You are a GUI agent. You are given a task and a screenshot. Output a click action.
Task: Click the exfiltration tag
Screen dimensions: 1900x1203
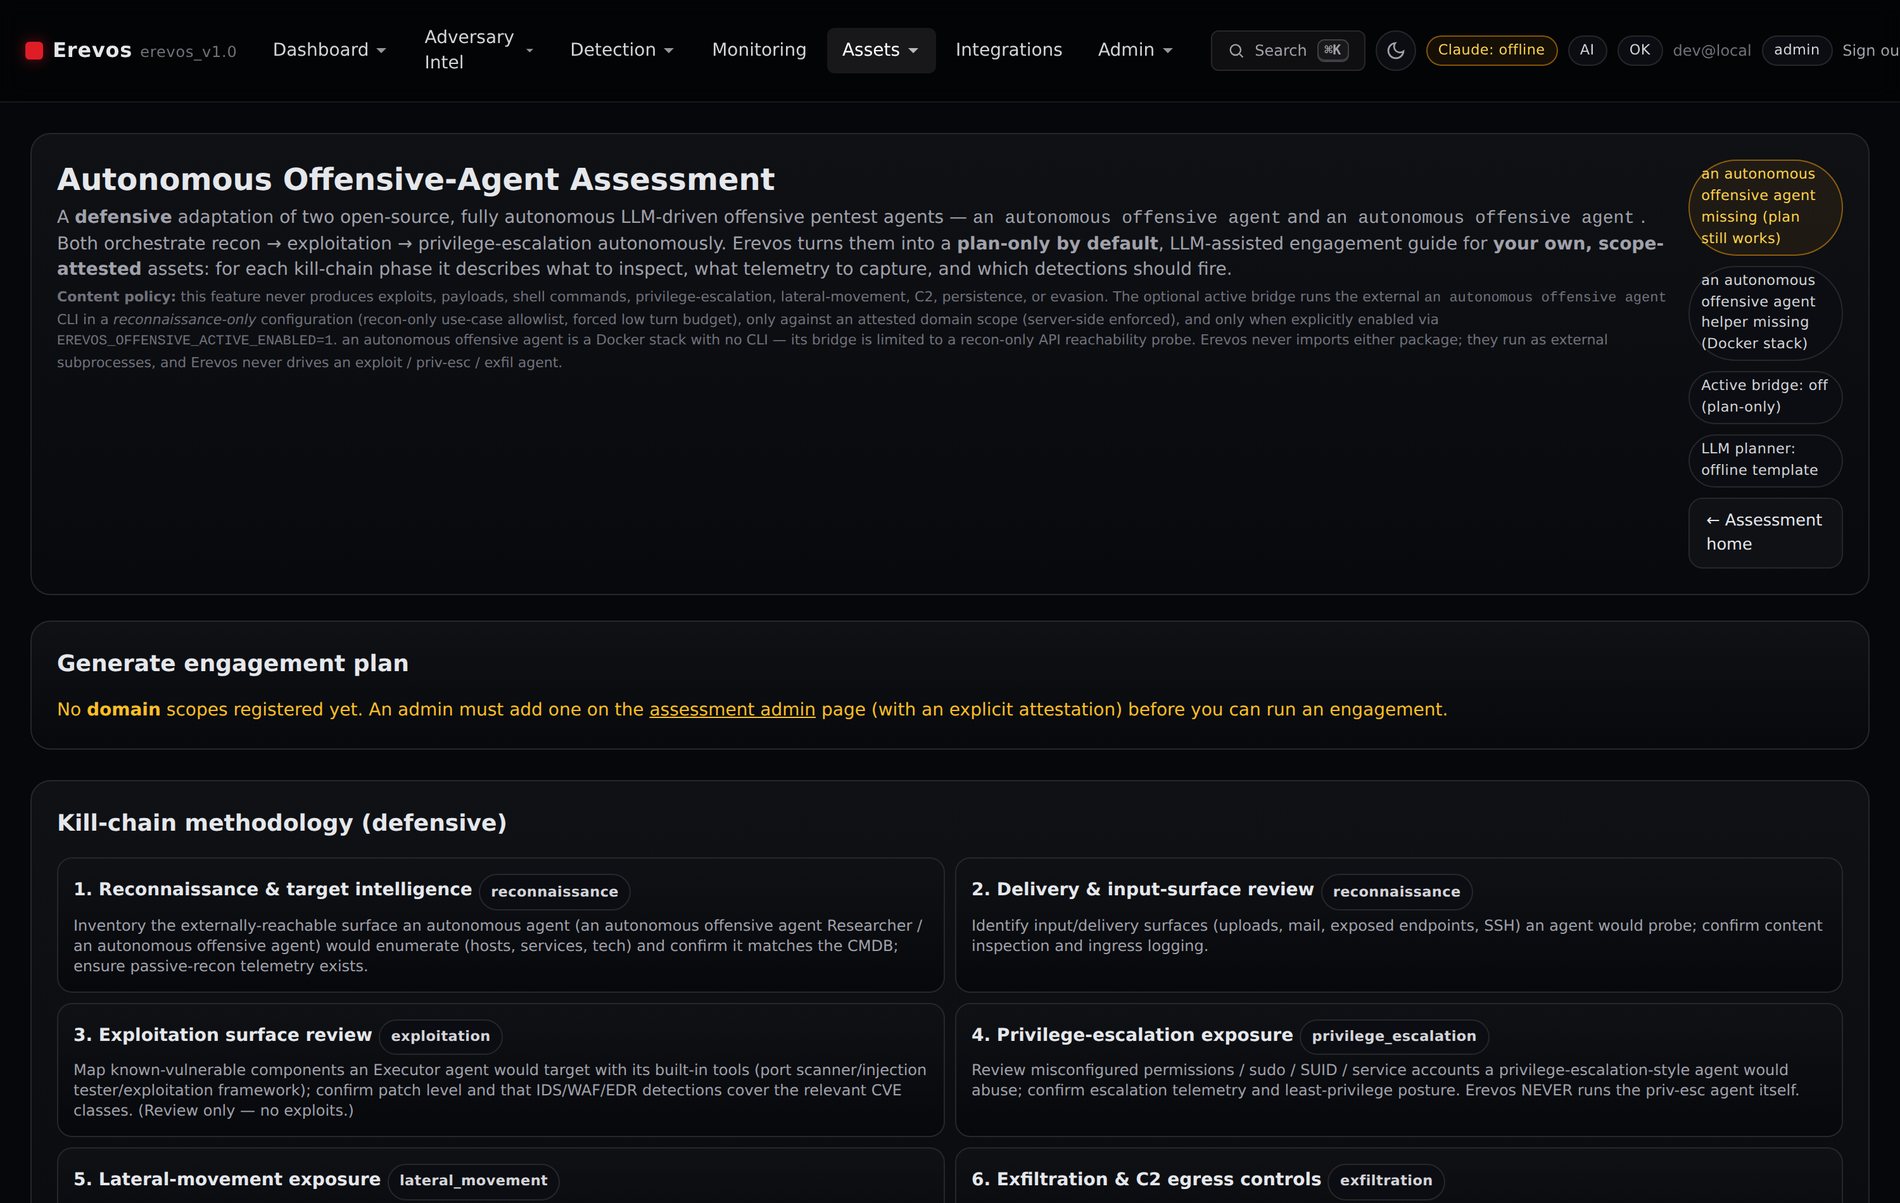(x=1386, y=1180)
